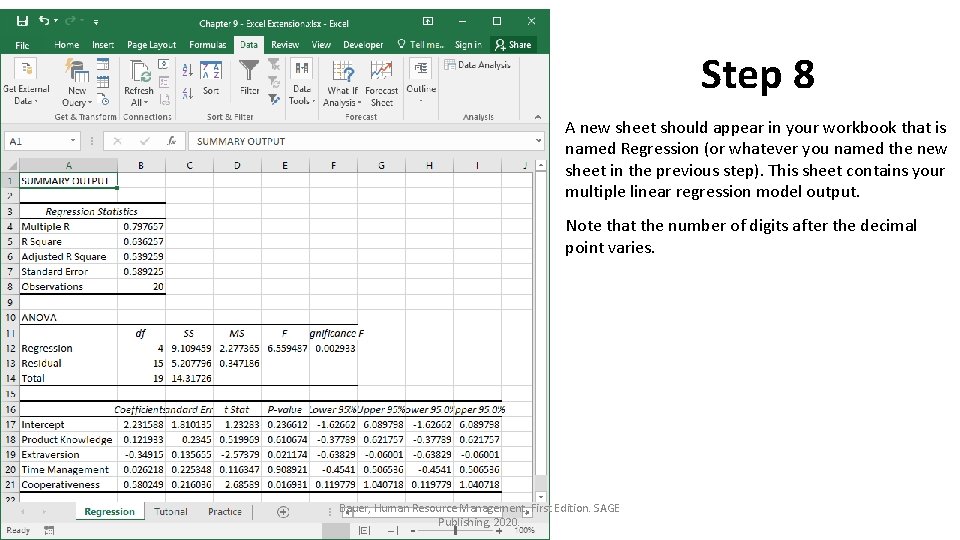Select the Regression sheet tab
Image resolution: width=960 pixels, height=540 pixels.
(x=110, y=512)
